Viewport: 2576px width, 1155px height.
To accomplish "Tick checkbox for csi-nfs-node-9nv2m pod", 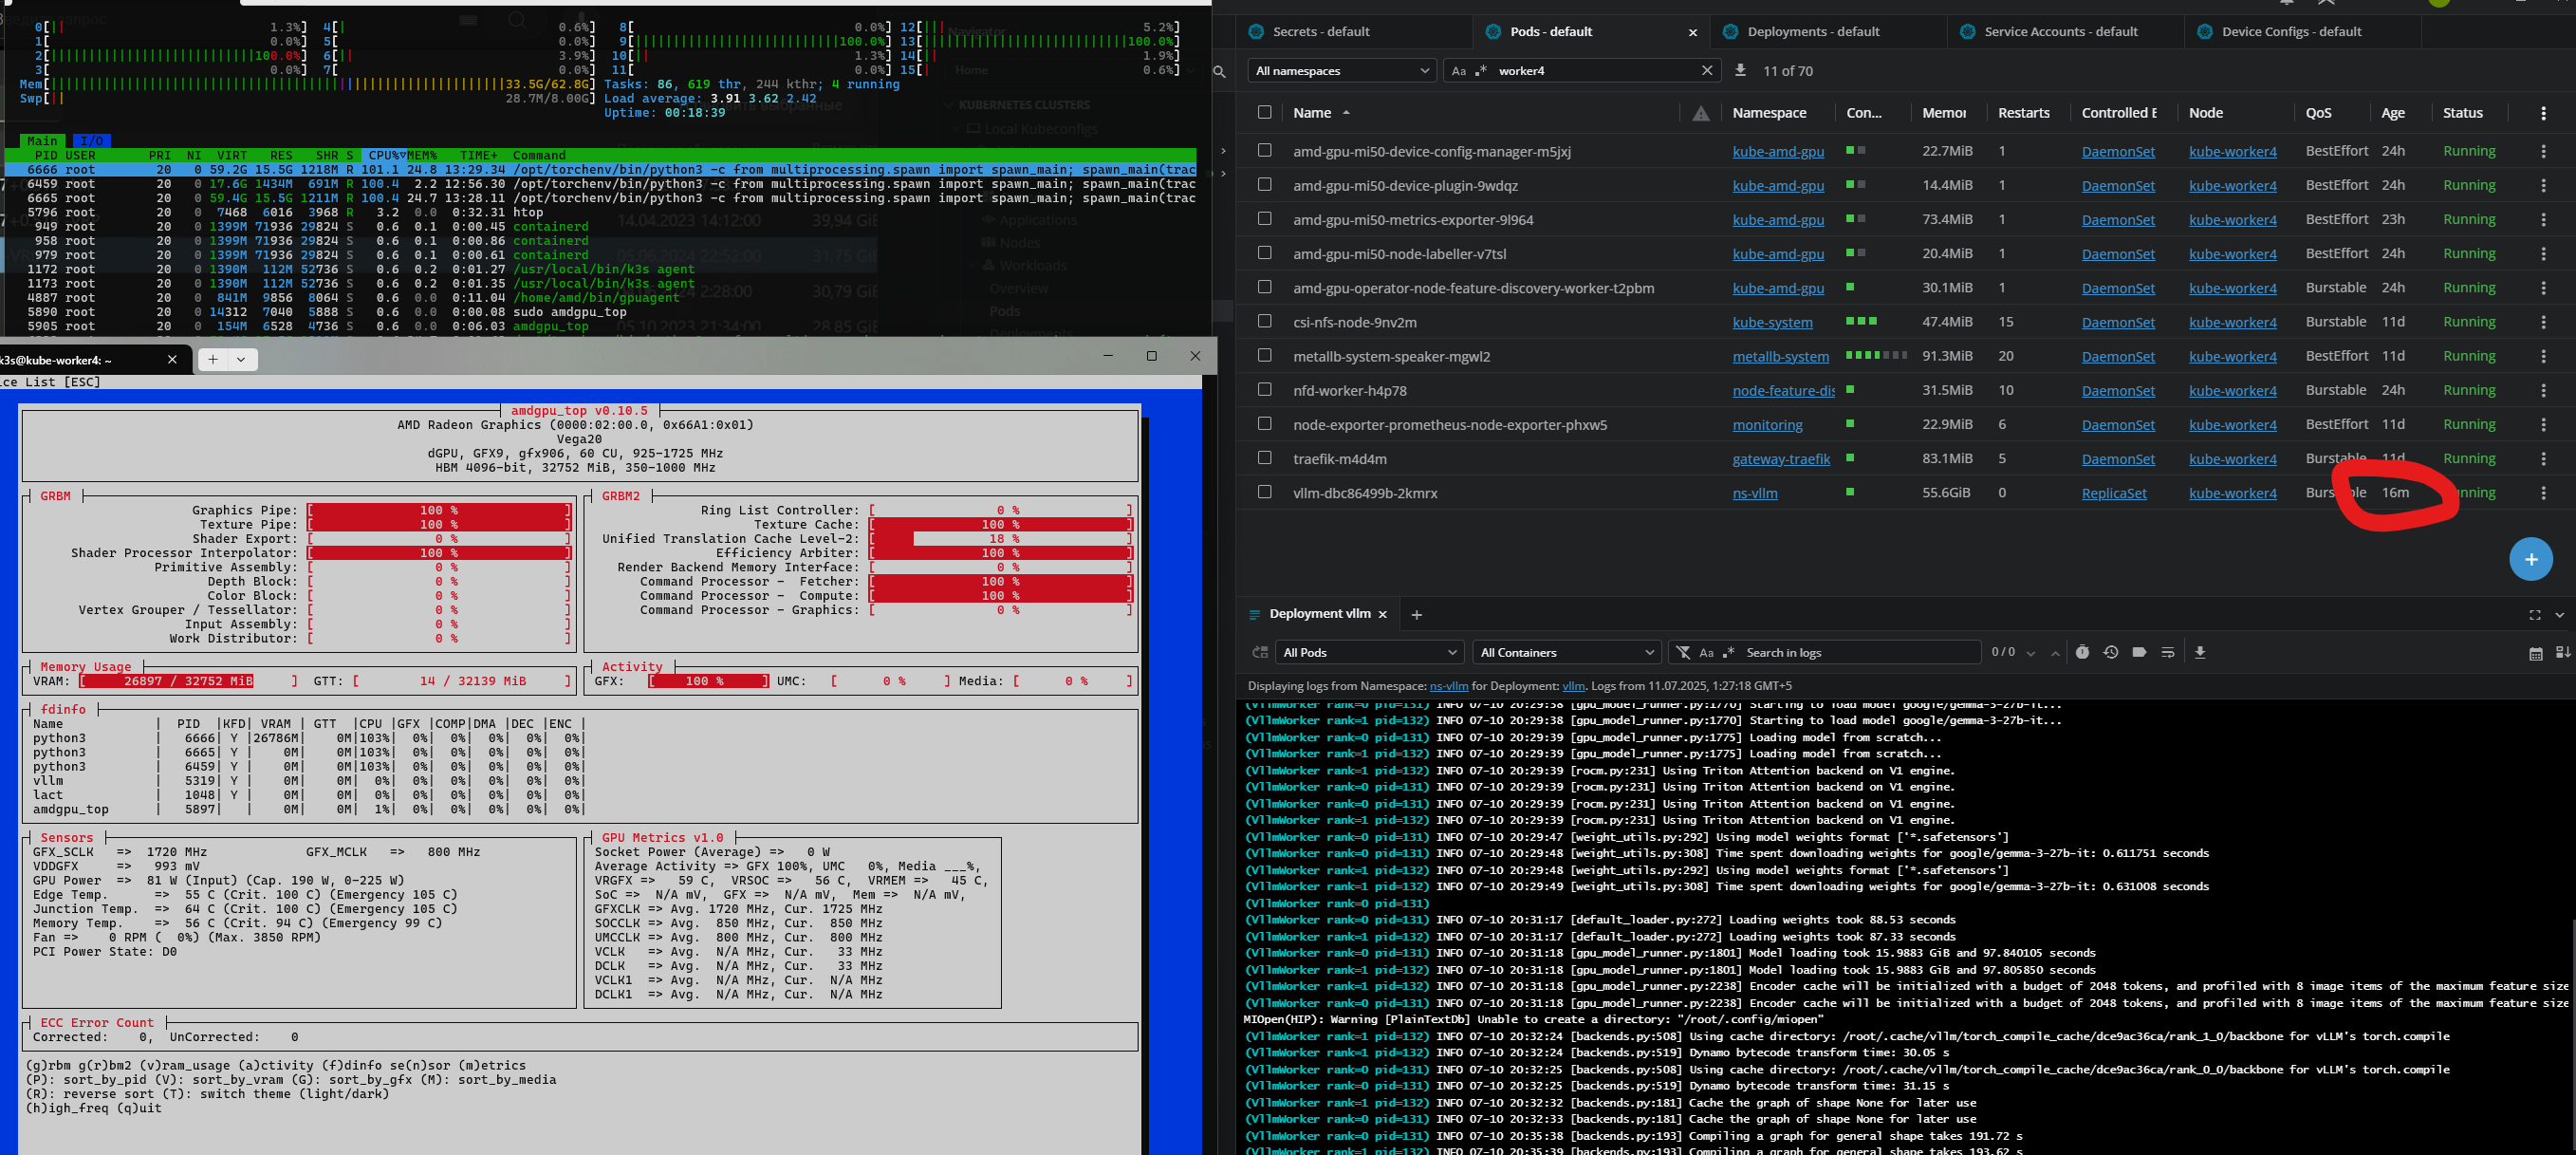I will (x=1265, y=322).
